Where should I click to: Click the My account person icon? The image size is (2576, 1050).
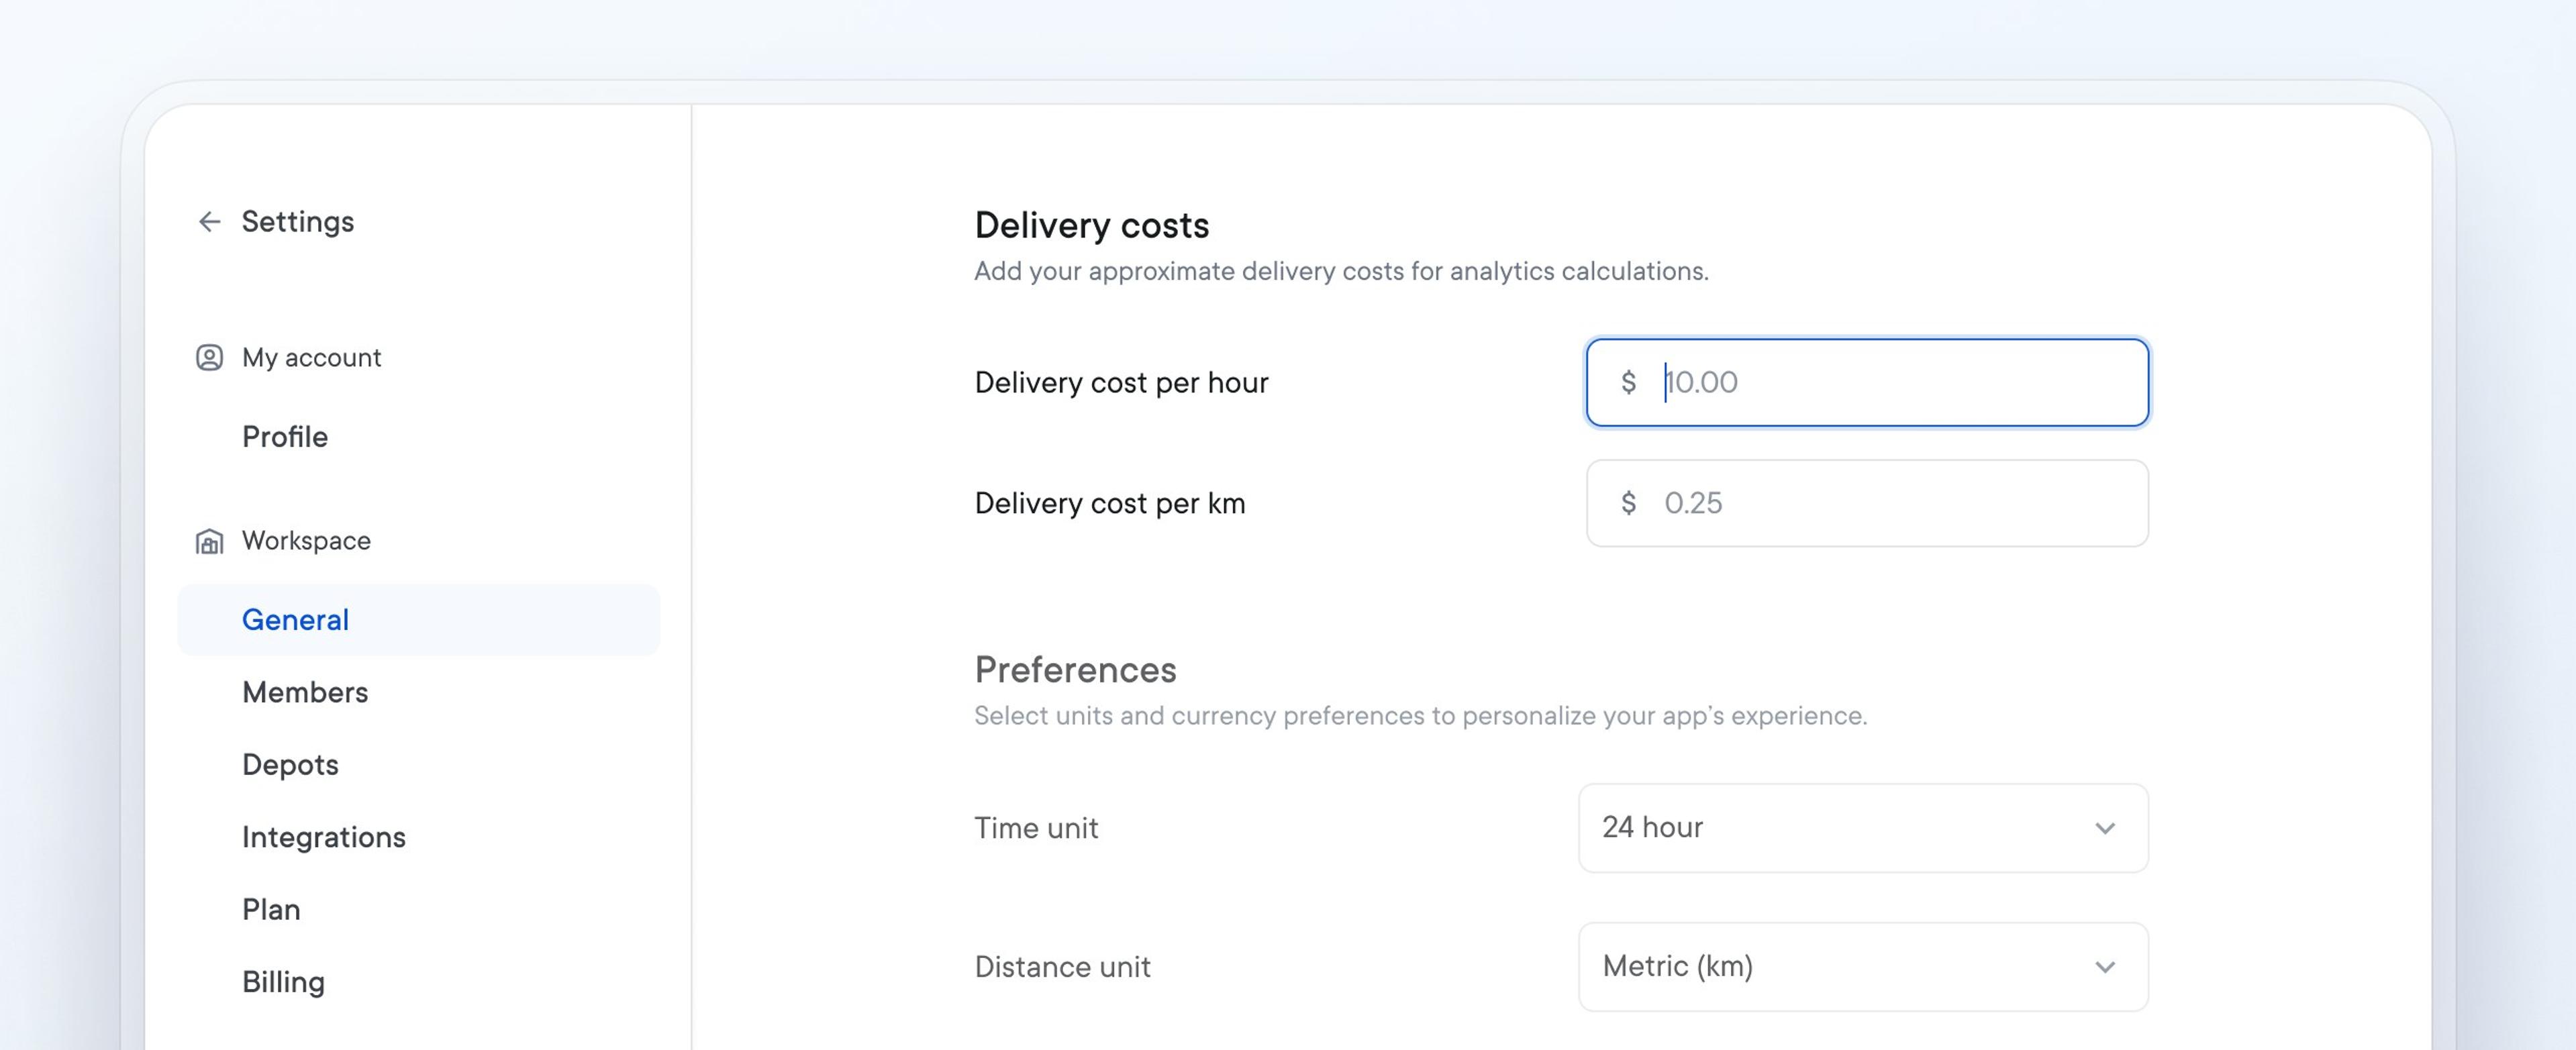209,357
